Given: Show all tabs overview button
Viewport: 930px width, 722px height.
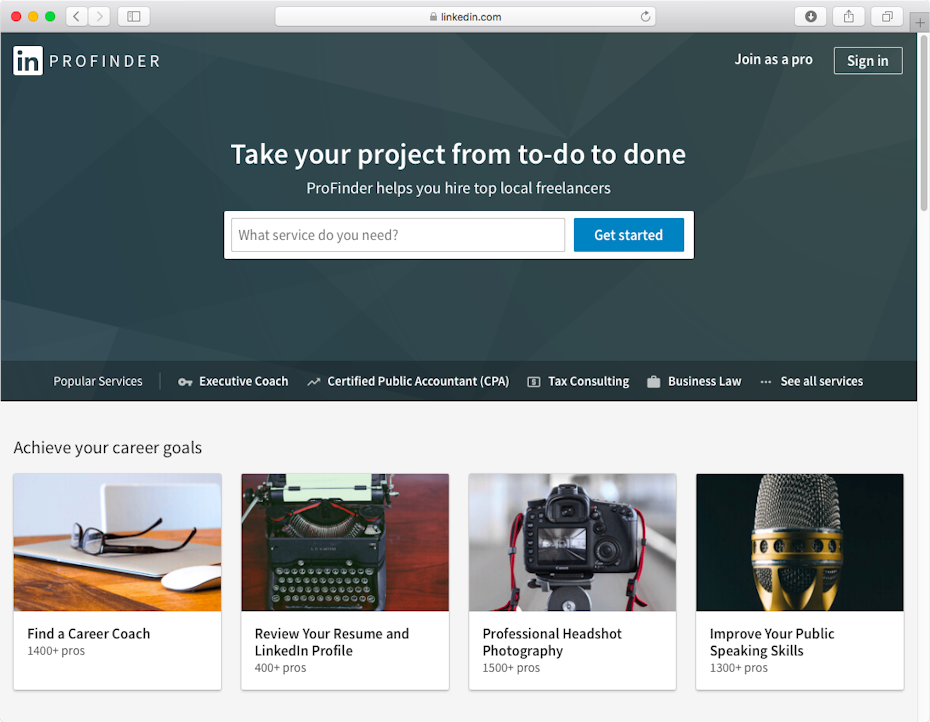Looking at the screenshot, I should pyautogui.click(x=886, y=16).
